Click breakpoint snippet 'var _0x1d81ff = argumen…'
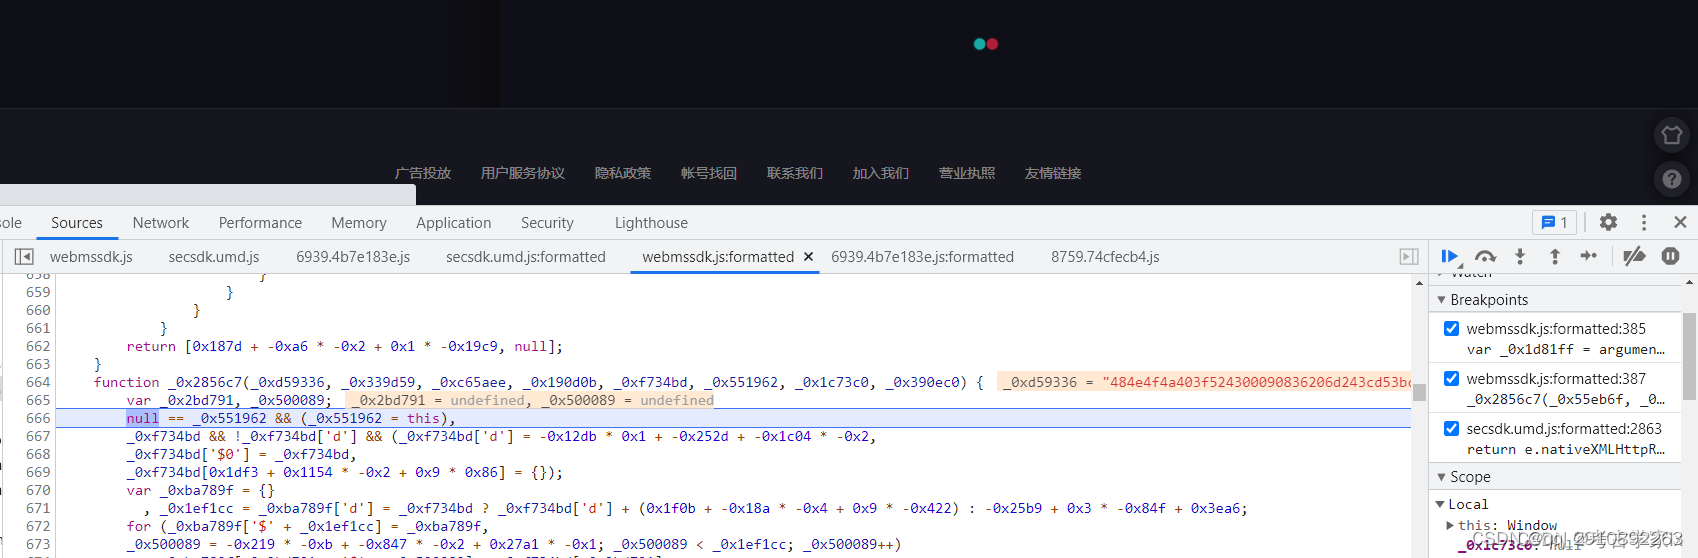 point(1565,349)
